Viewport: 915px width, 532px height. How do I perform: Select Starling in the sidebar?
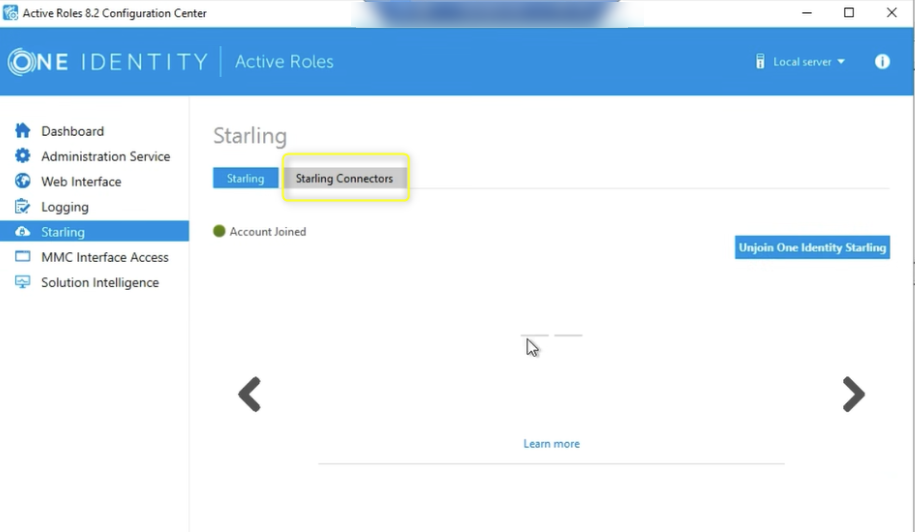pos(95,232)
